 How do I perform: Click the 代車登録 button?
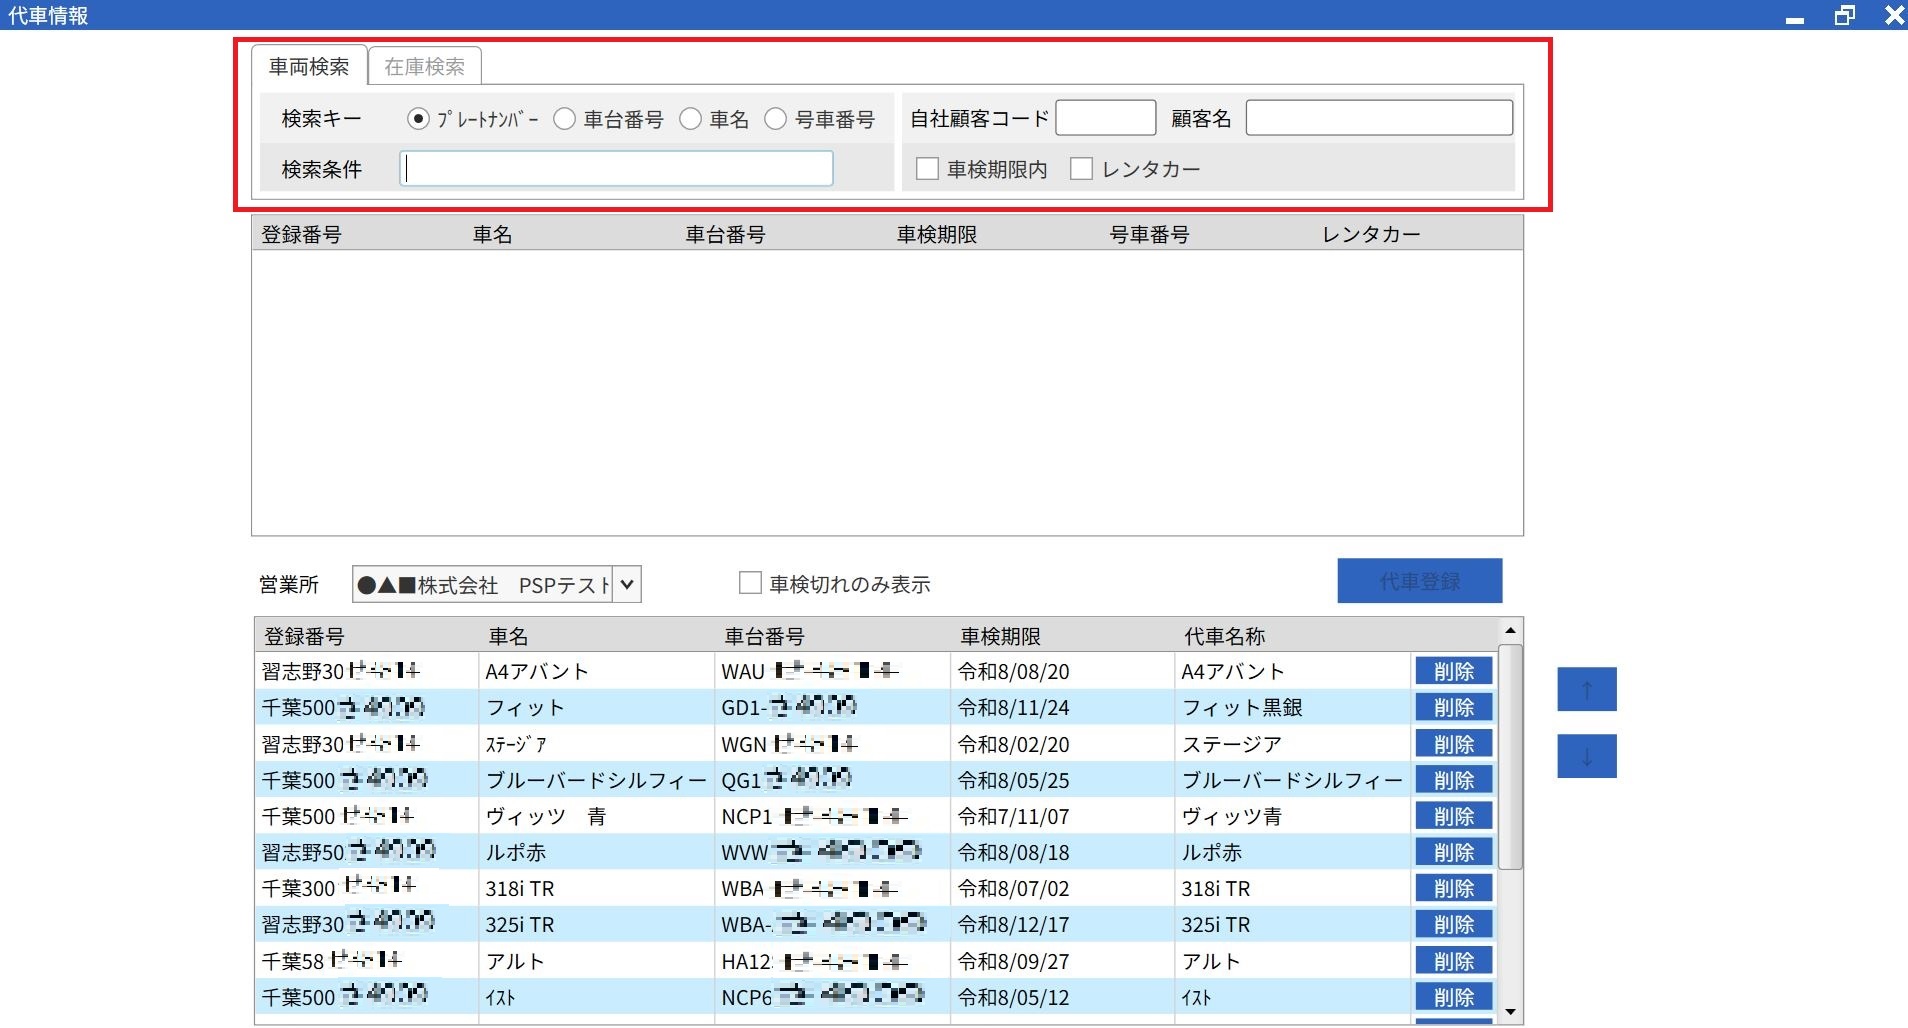(x=1420, y=581)
